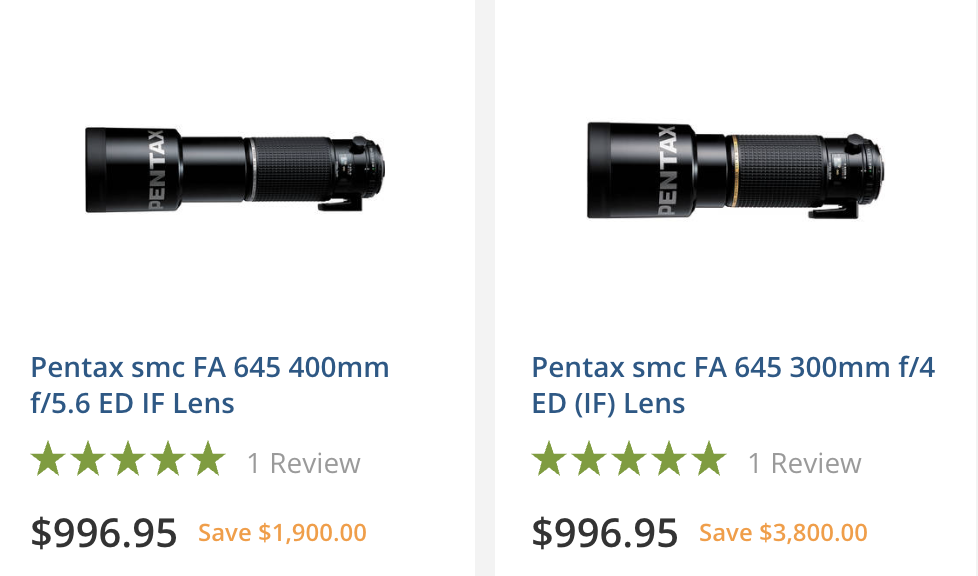Click the fourth star for the 400mm lens
Image resolution: width=978 pixels, height=576 pixels.
coord(170,461)
